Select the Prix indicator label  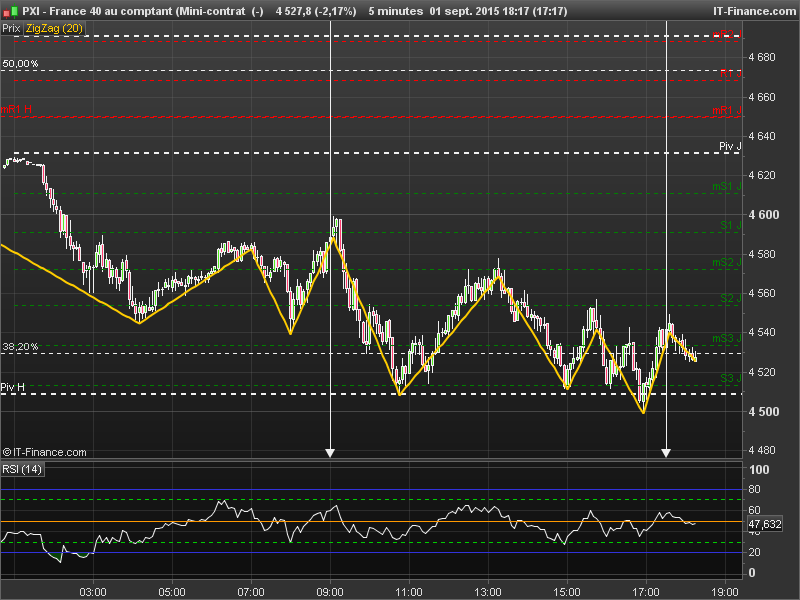[x=11, y=29]
